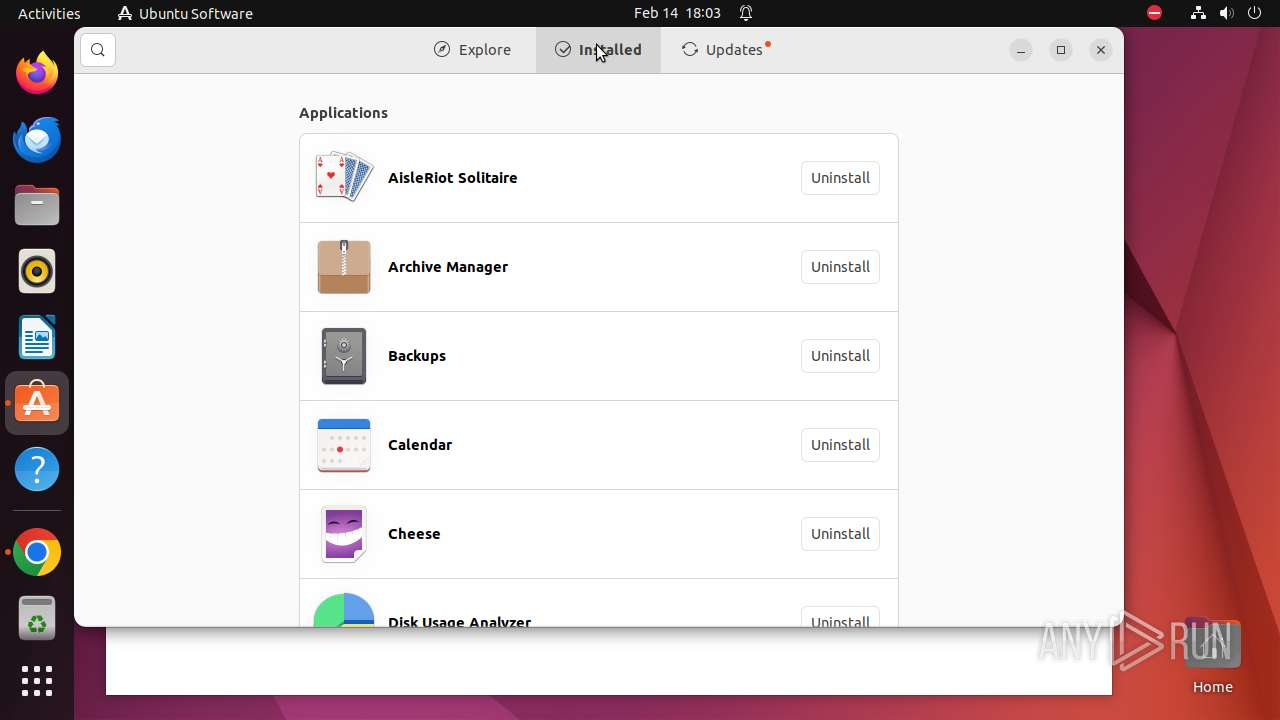Open the Activities overview

click(49, 13)
